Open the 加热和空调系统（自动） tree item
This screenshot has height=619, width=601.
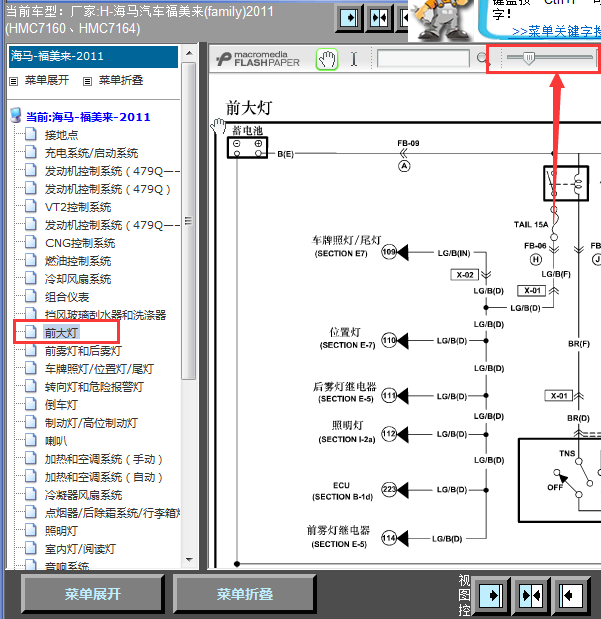click(x=103, y=477)
